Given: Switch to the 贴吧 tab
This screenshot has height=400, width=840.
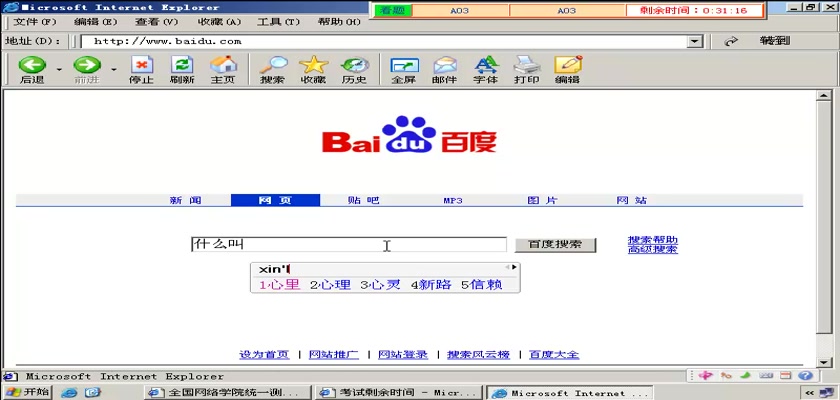Looking at the screenshot, I should (x=363, y=200).
